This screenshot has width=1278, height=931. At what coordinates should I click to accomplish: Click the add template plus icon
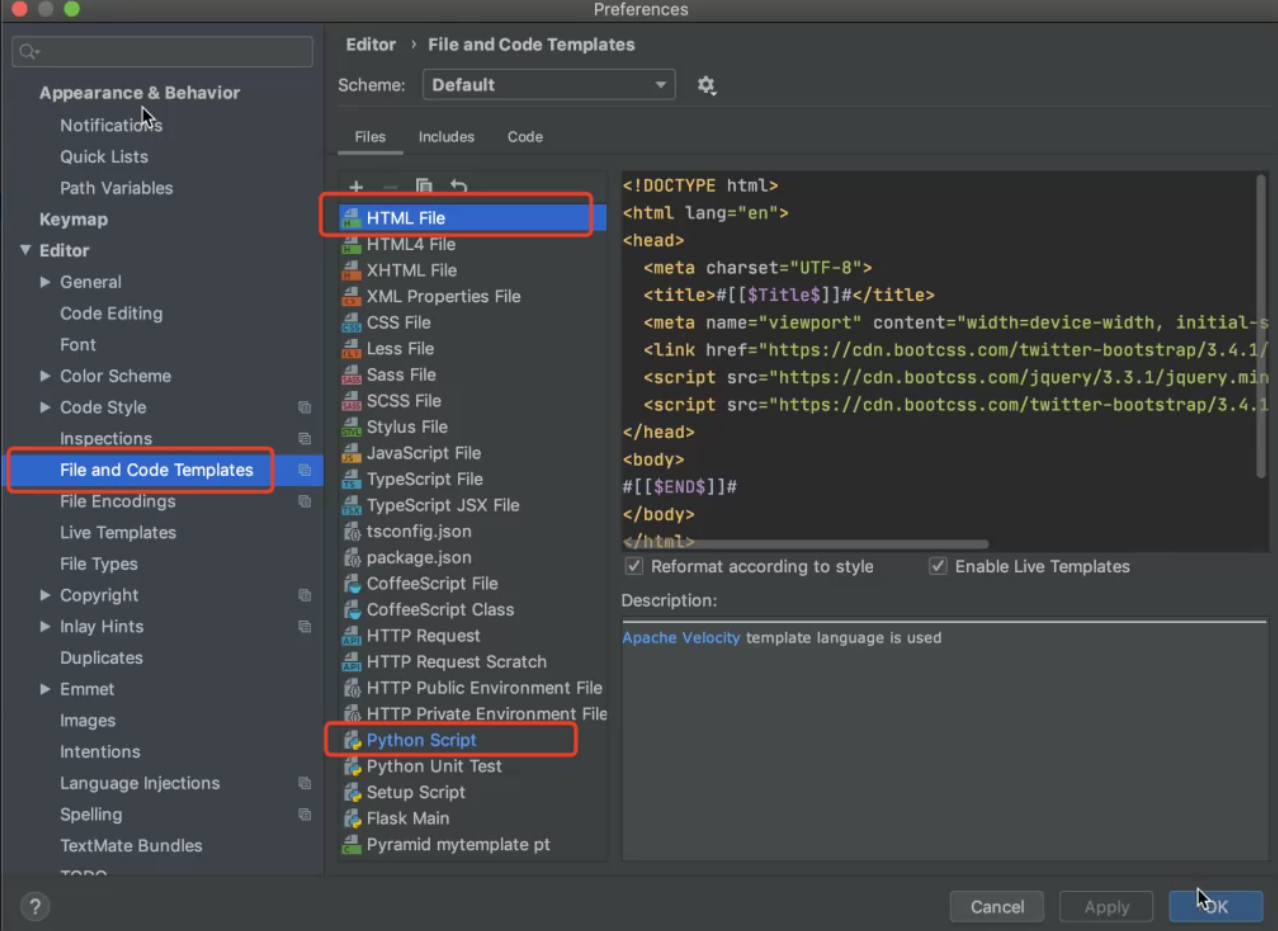(356, 187)
